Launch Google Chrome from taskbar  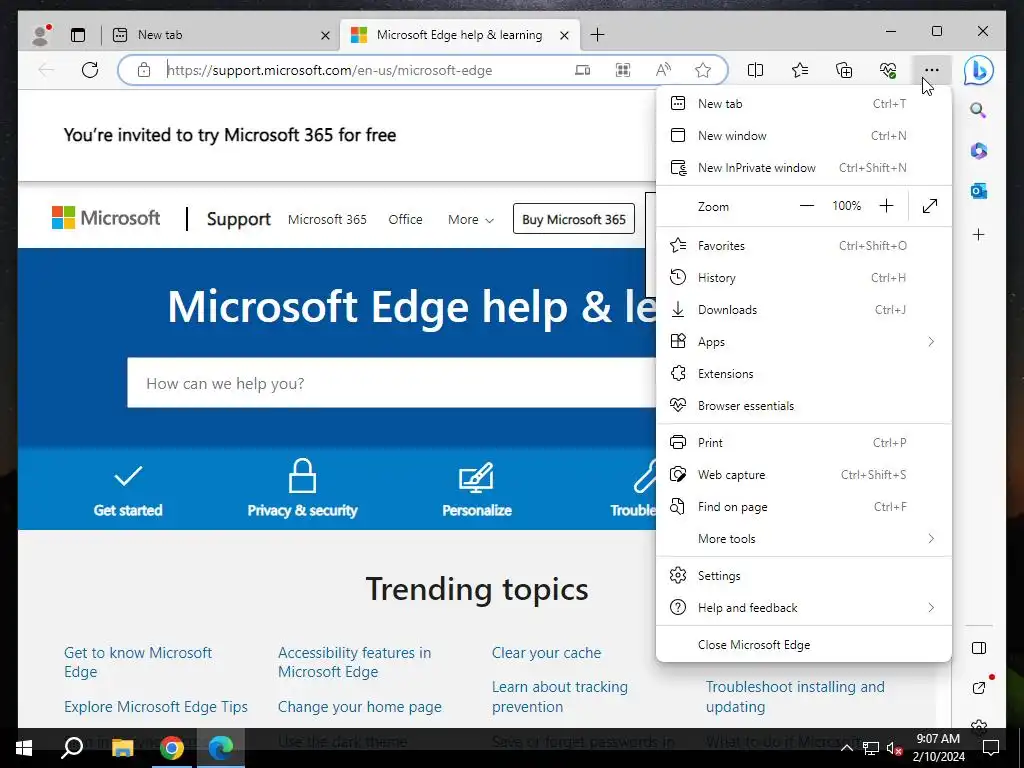coord(171,748)
